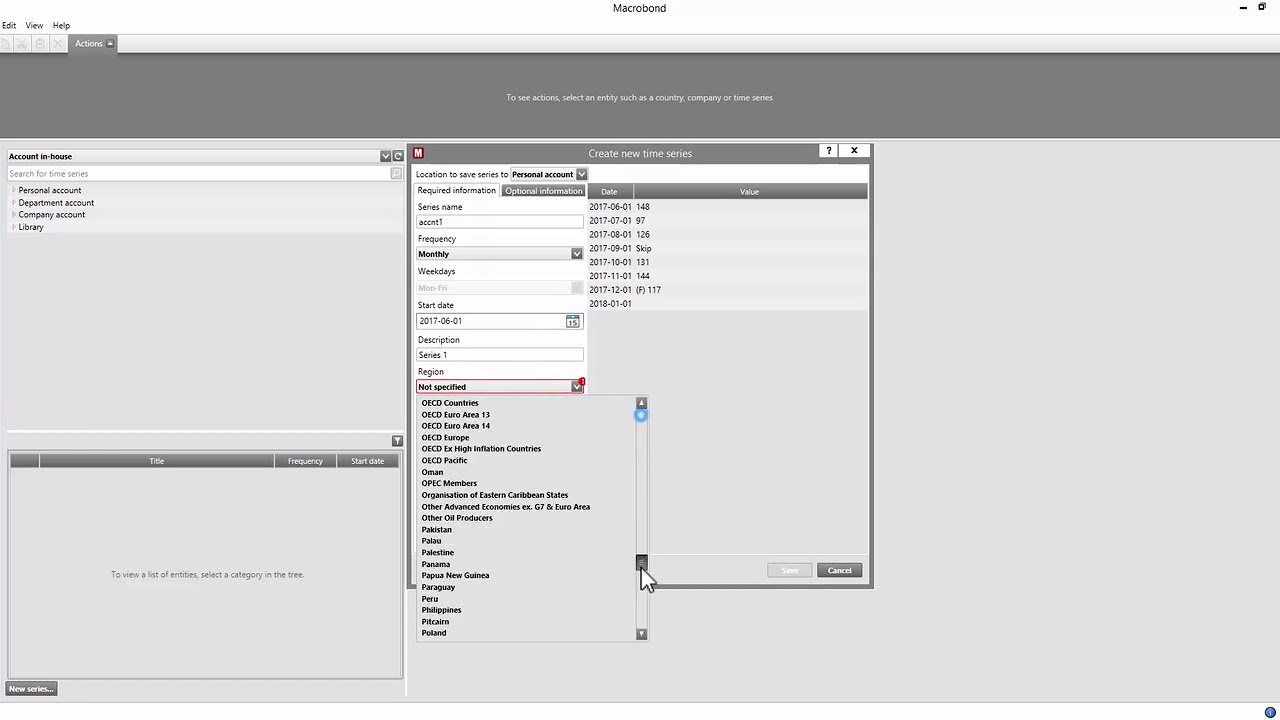
Task: Toggle the Region Not specified dropdown
Action: [577, 387]
